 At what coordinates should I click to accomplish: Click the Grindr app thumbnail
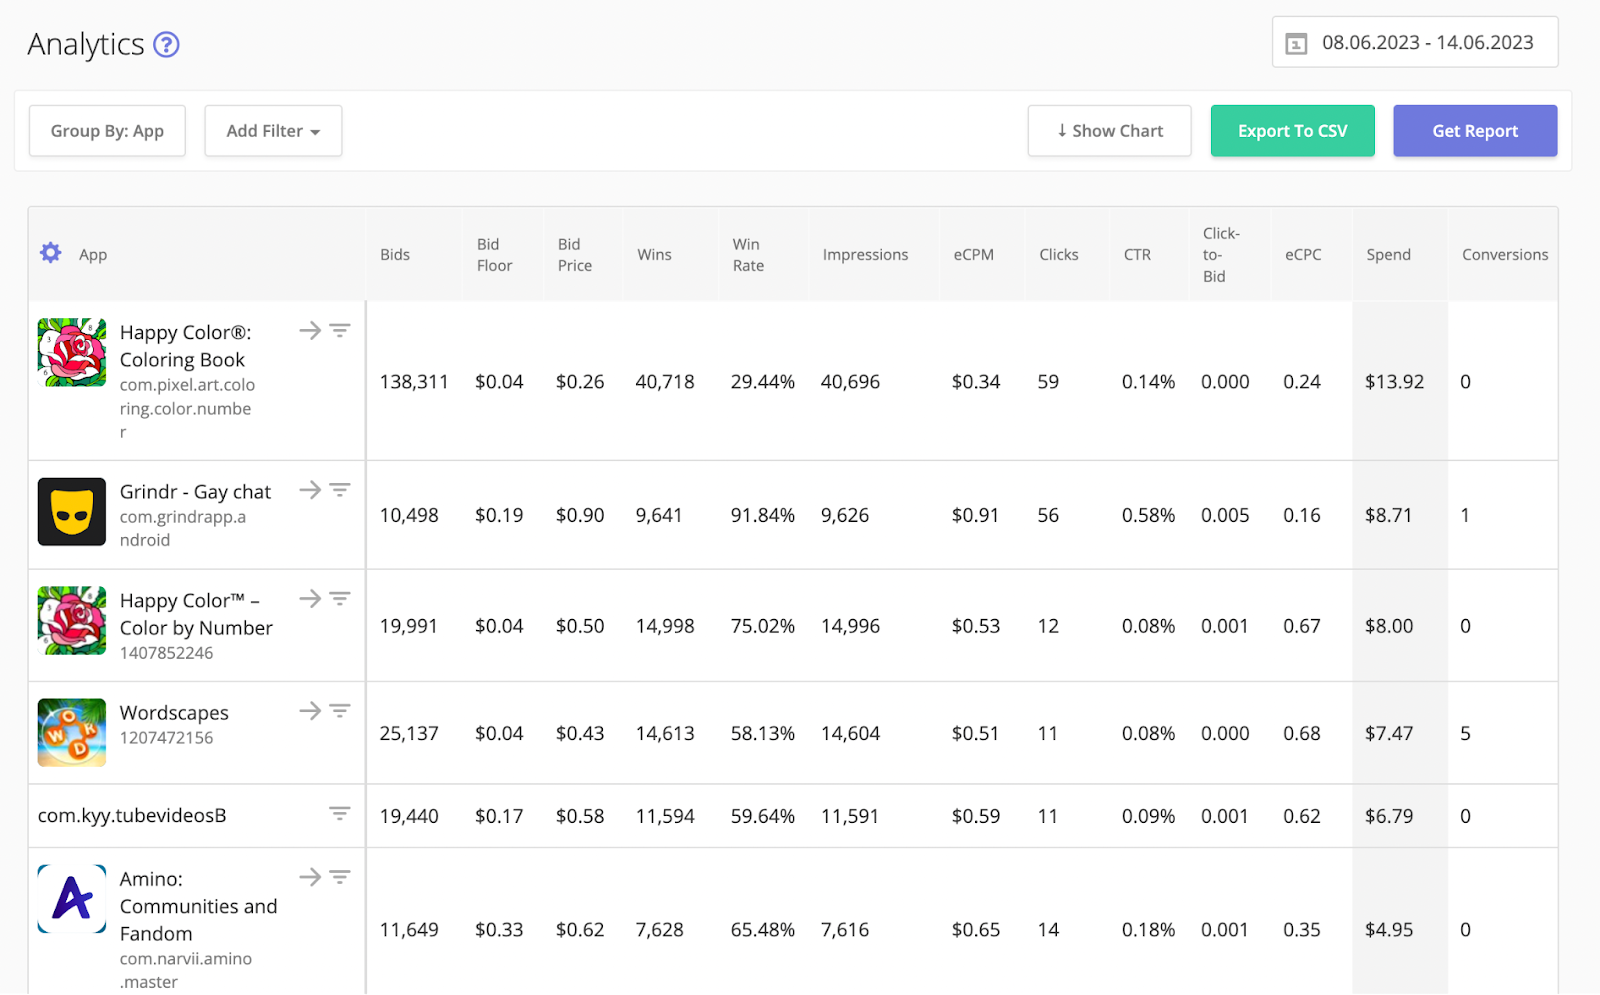(x=70, y=511)
